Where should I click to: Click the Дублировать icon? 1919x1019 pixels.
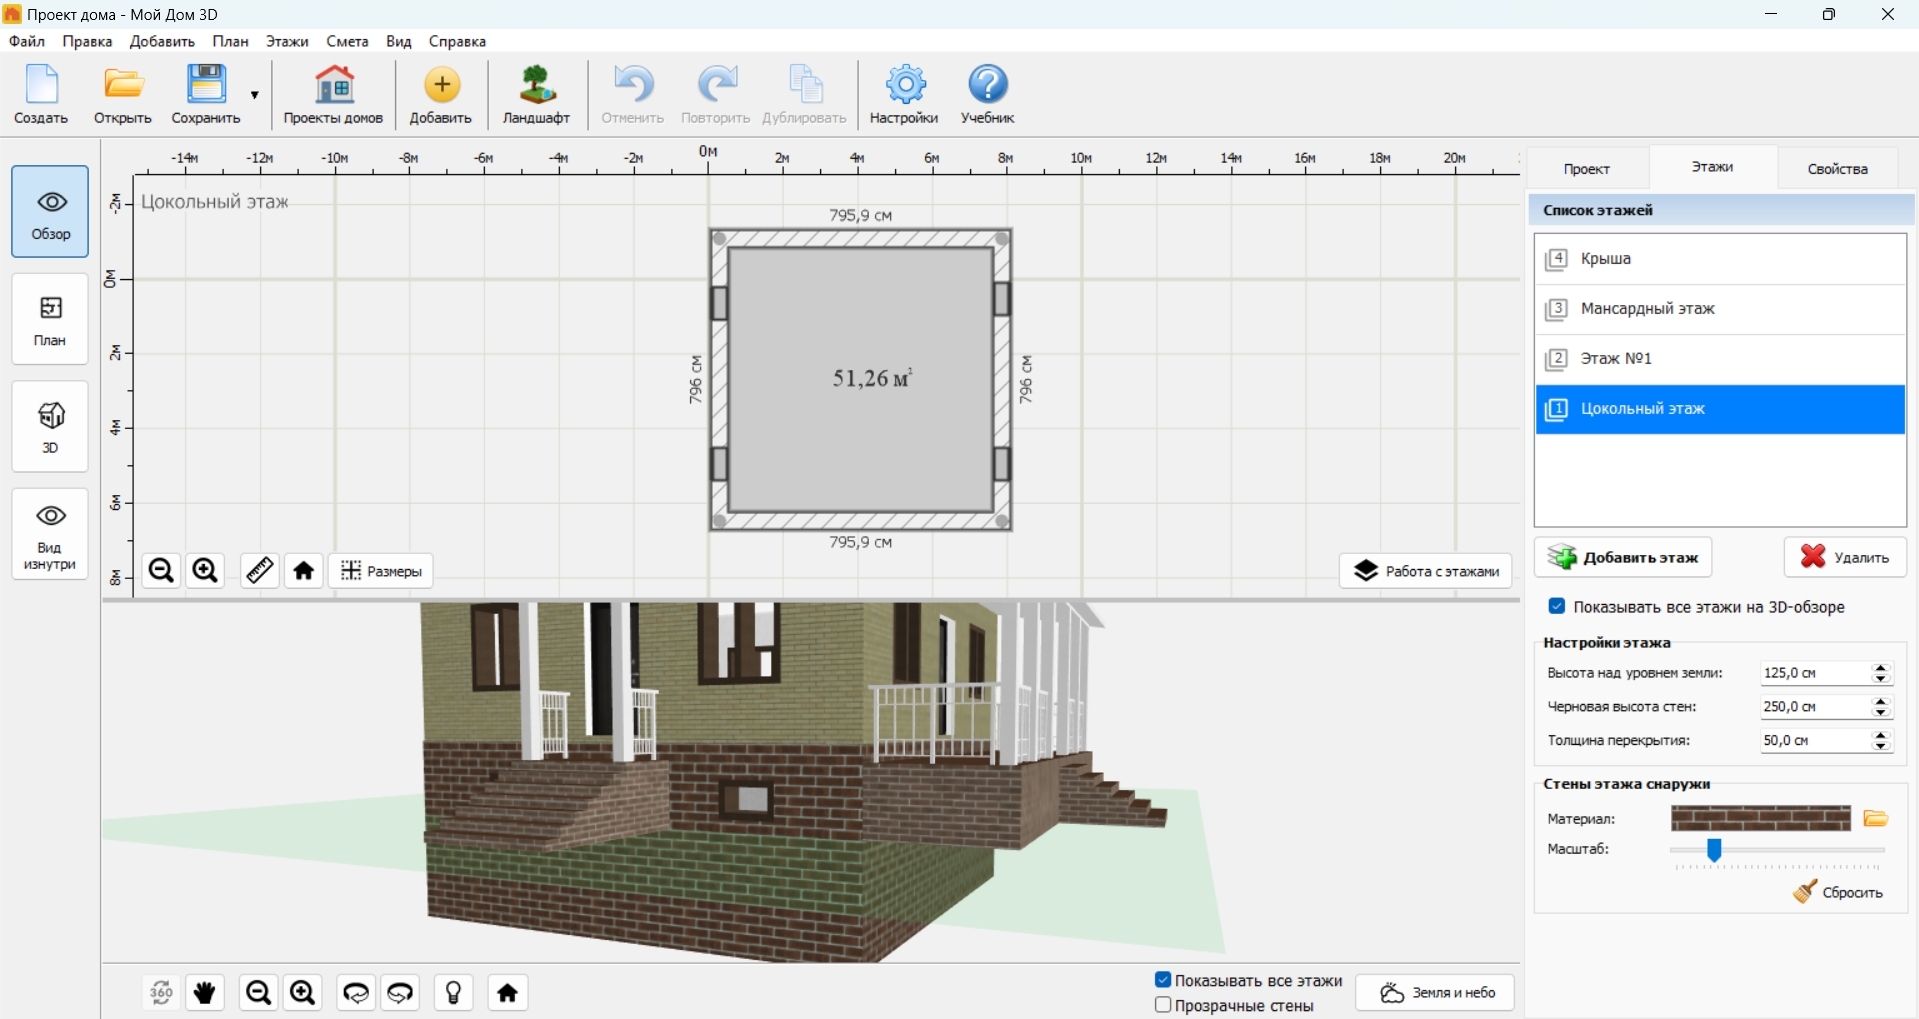click(805, 95)
